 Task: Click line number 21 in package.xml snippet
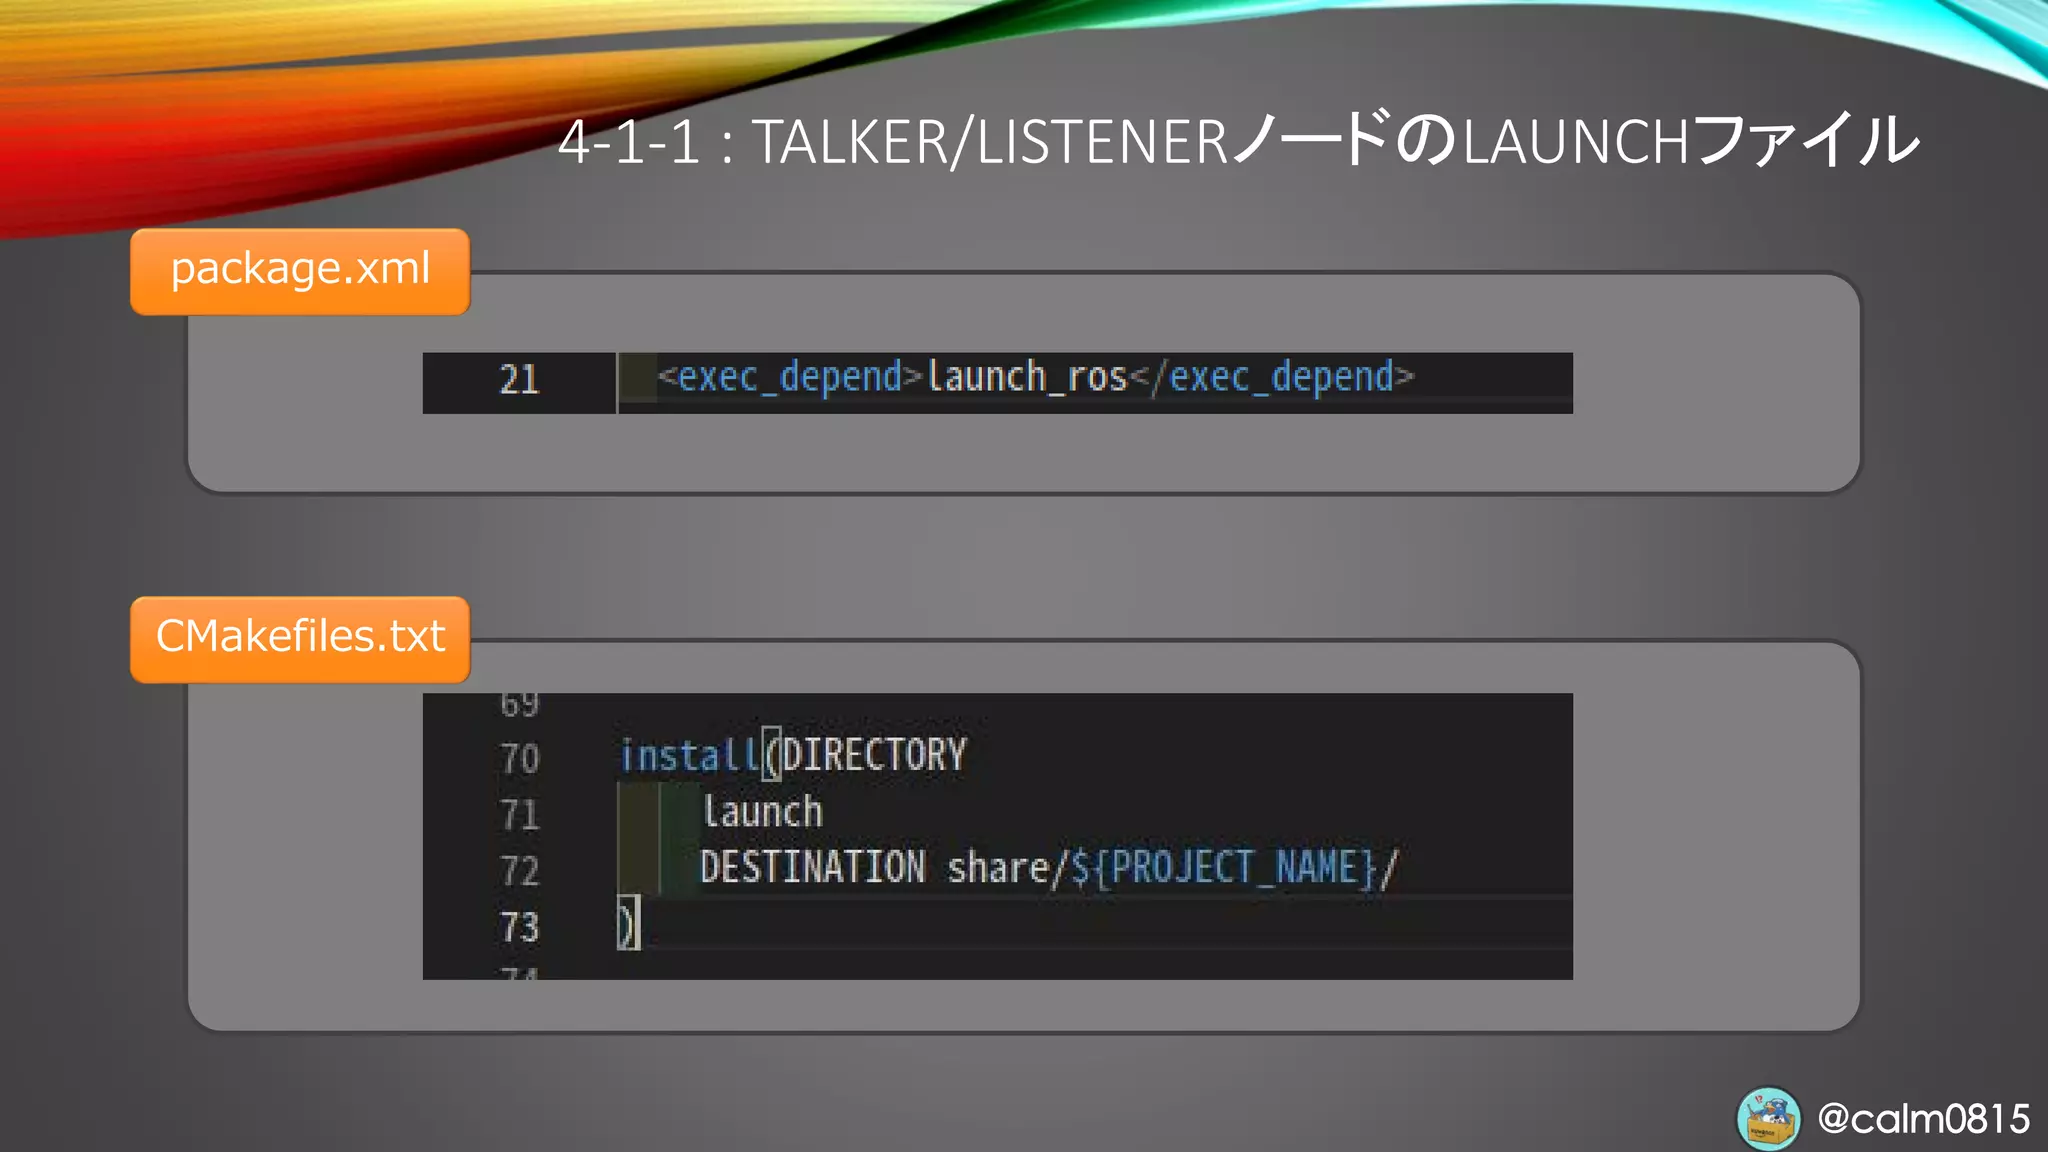519,380
